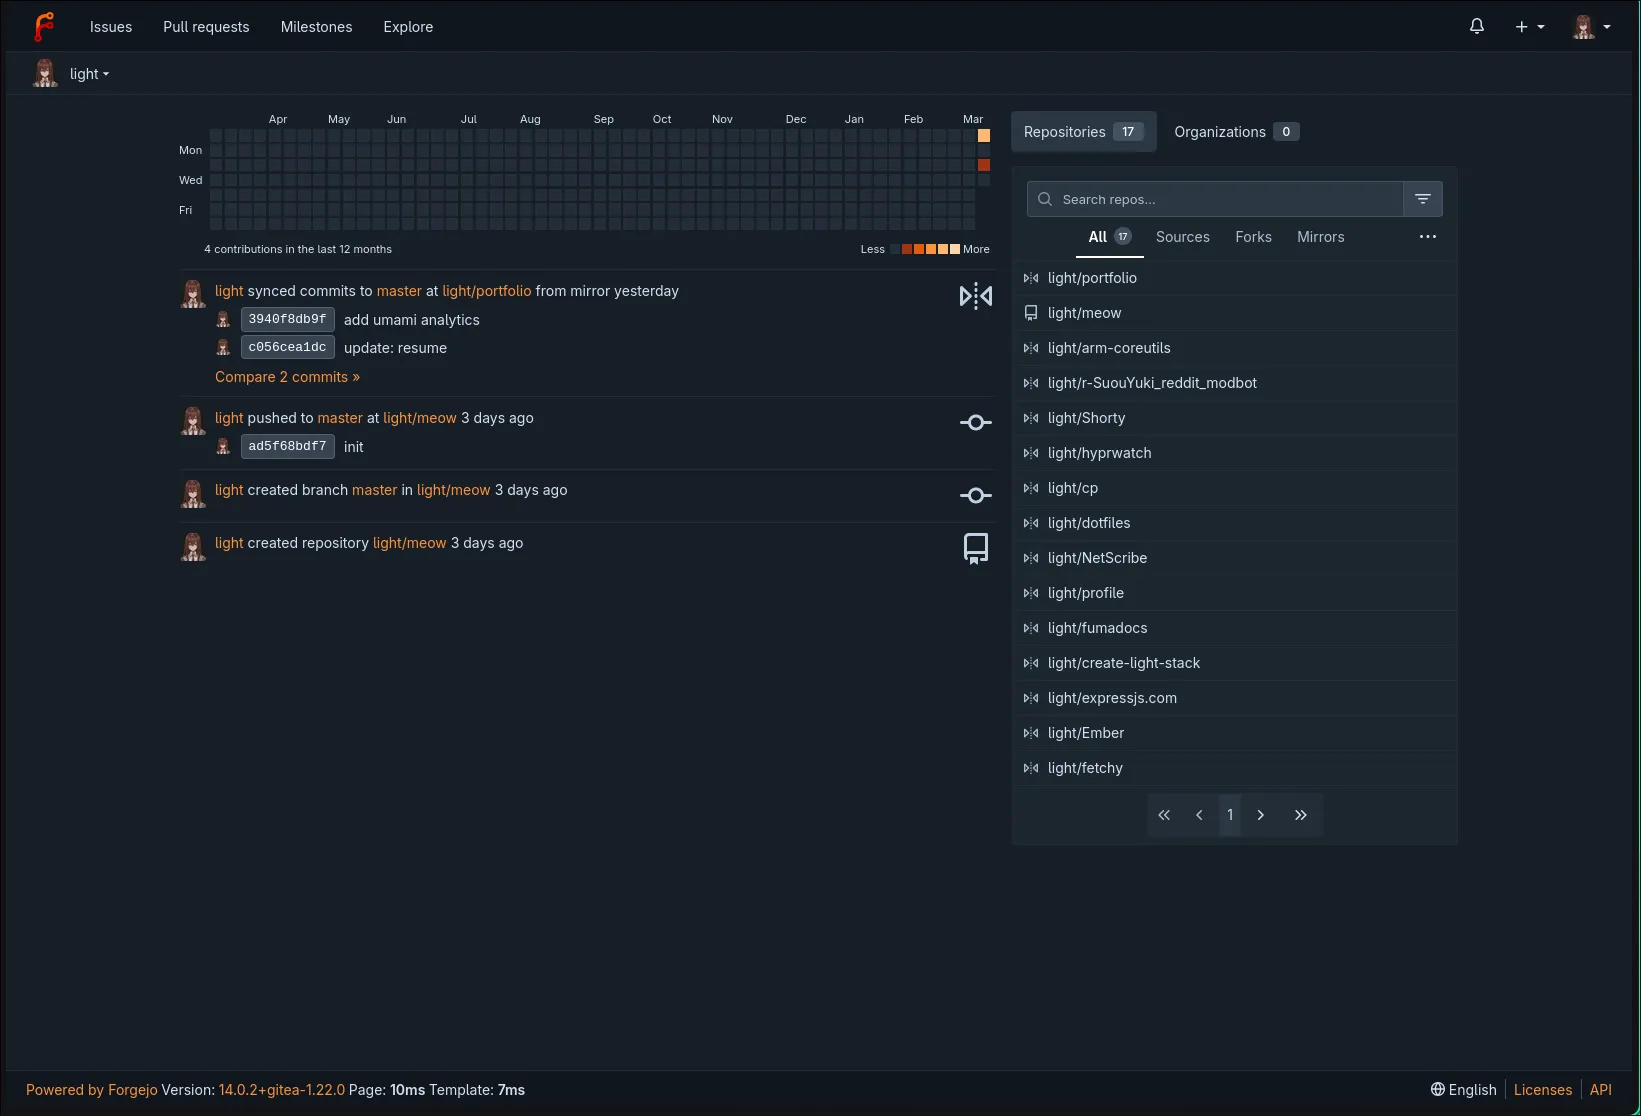1641x1116 pixels.
Task: Open the notifications bell
Action: (x=1476, y=27)
